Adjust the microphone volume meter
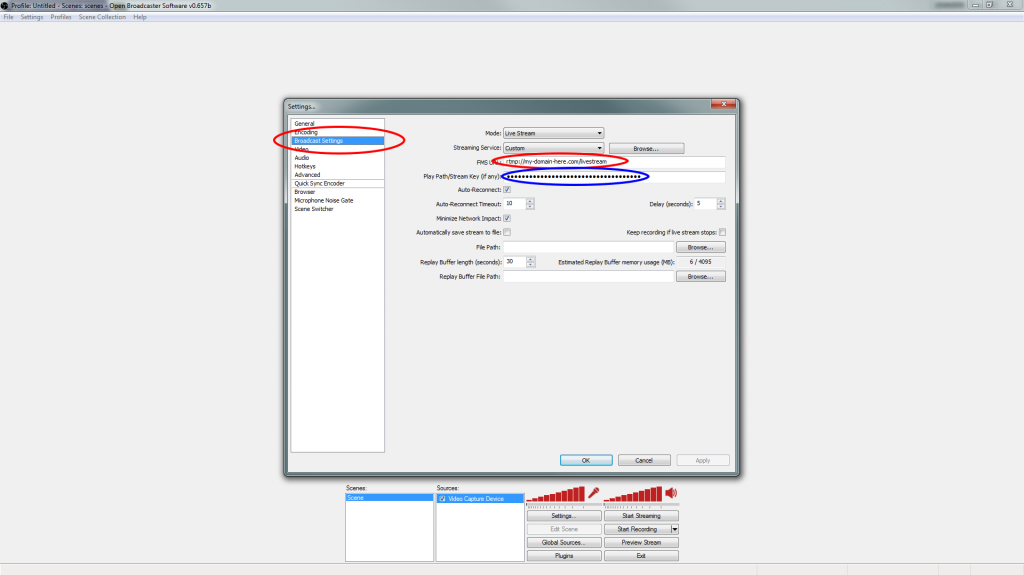1024x575 pixels. [554, 495]
